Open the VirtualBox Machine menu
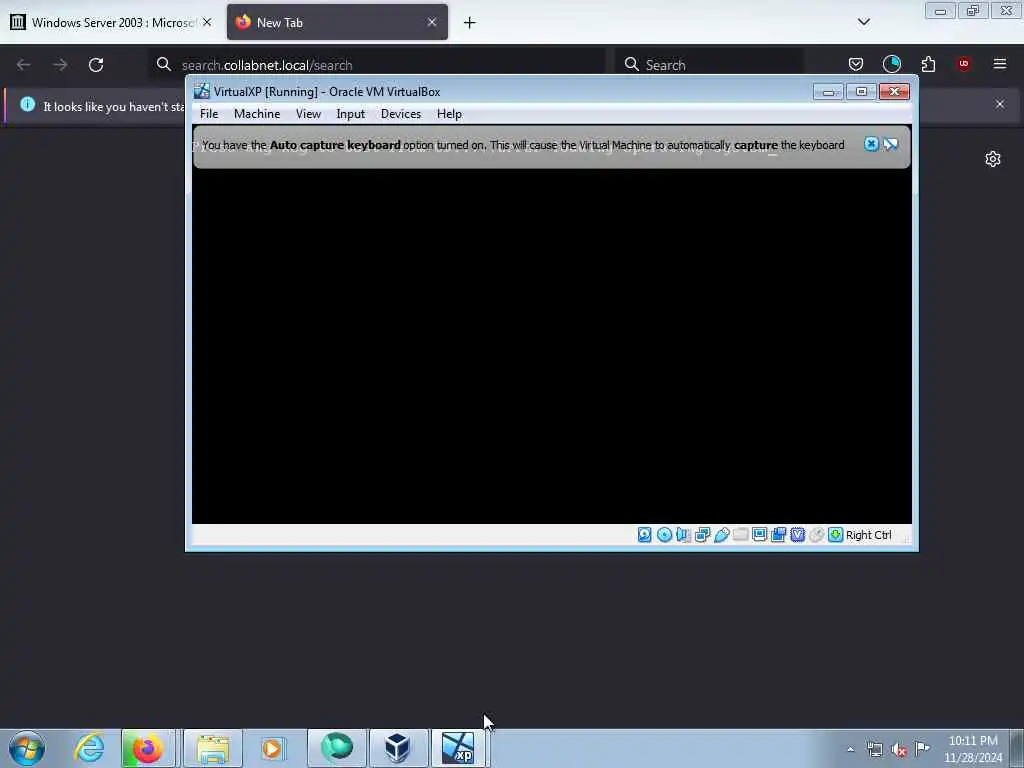Image resolution: width=1024 pixels, height=768 pixels. [x=257, y=114]
